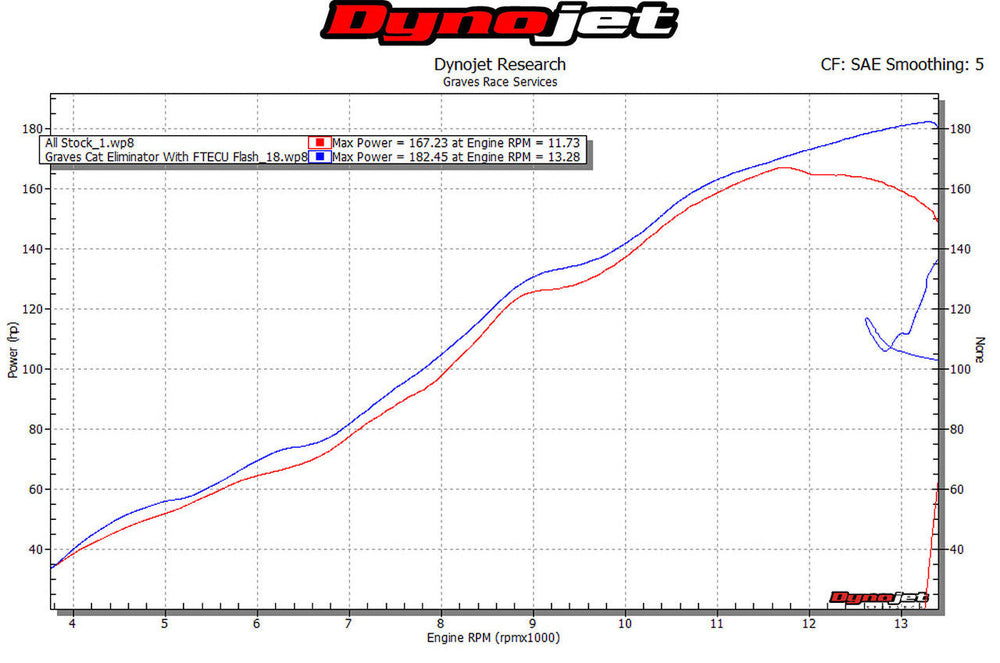The width and height of the screenshot is (1000, 663).
Task: Click the 13 tick on the RPM axis
Action: click(x=900, y=624)
